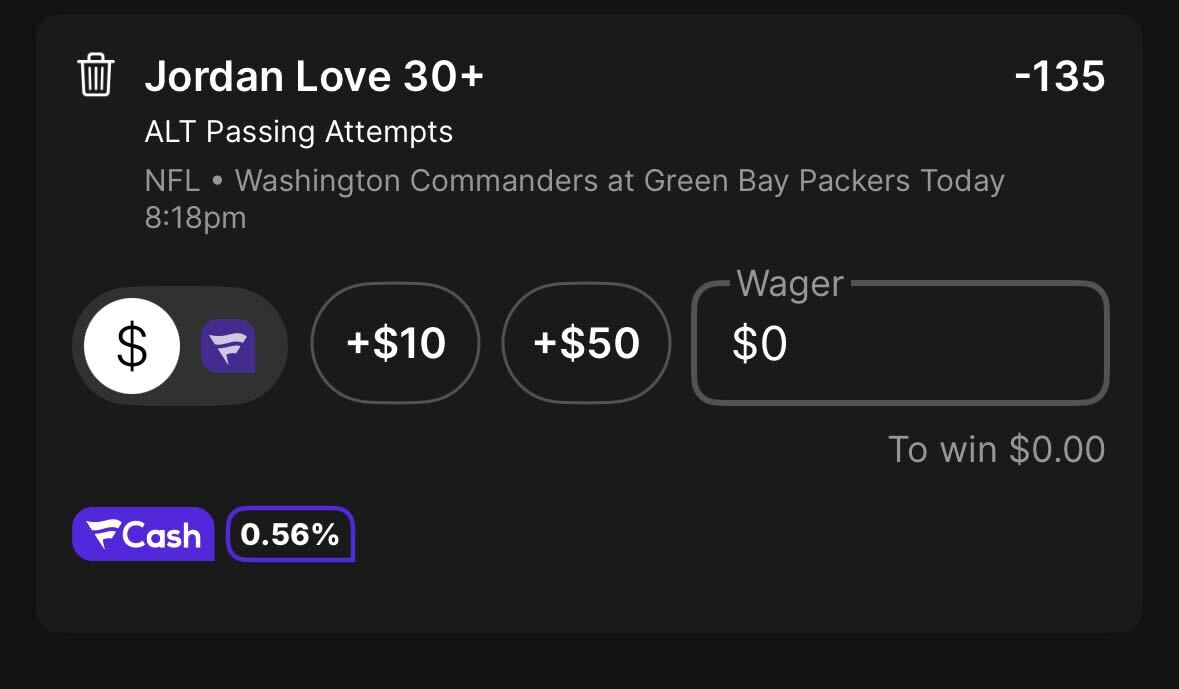
Task: Tap the NFL league label
Action: (x=172, y=181)
